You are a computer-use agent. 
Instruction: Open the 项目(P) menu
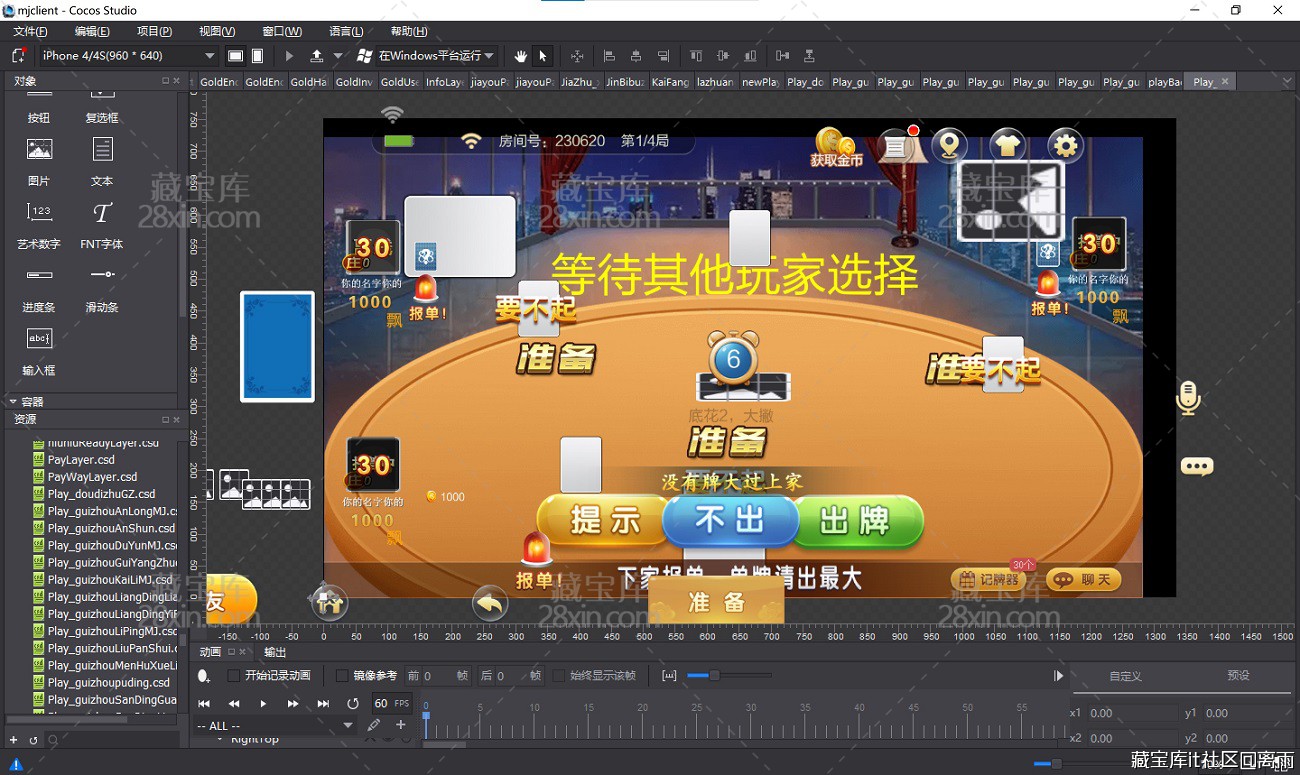coord(154,32)
